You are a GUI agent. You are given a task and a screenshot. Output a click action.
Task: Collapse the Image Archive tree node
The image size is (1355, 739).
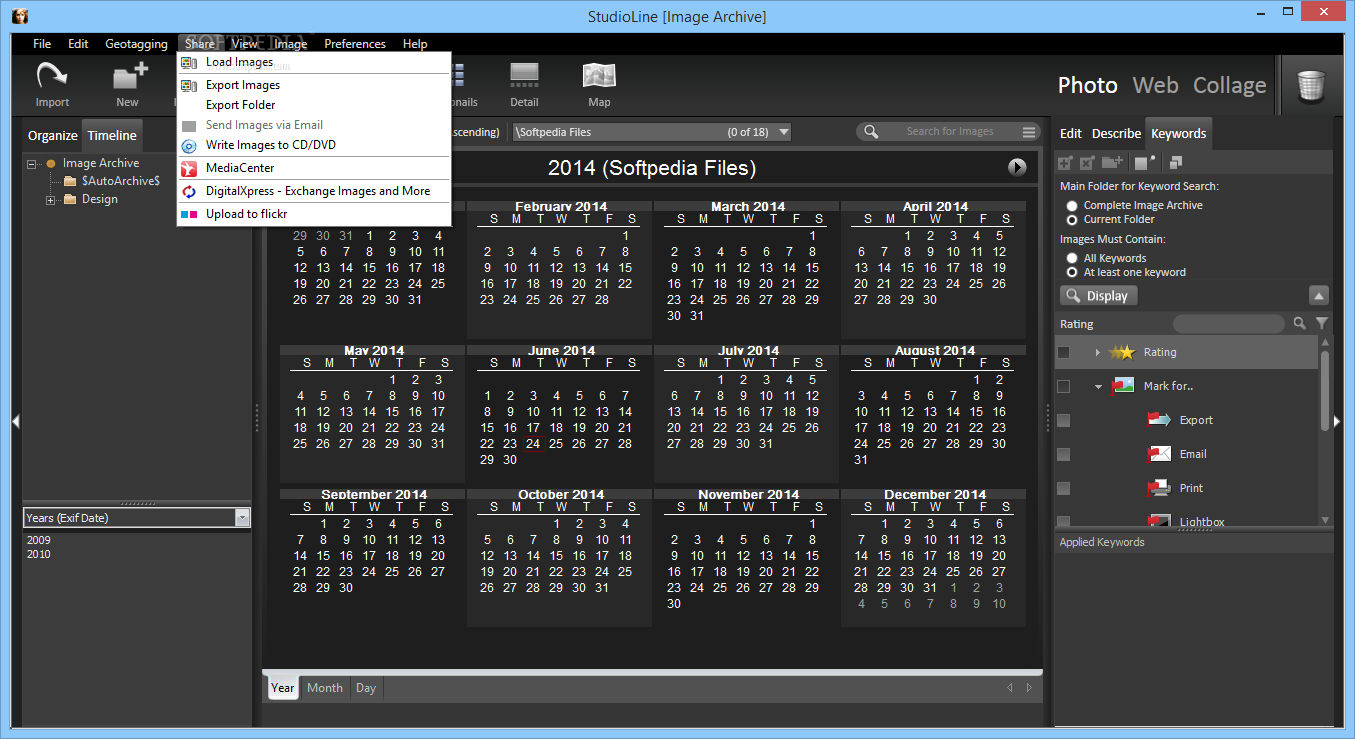tap(32, 164)
